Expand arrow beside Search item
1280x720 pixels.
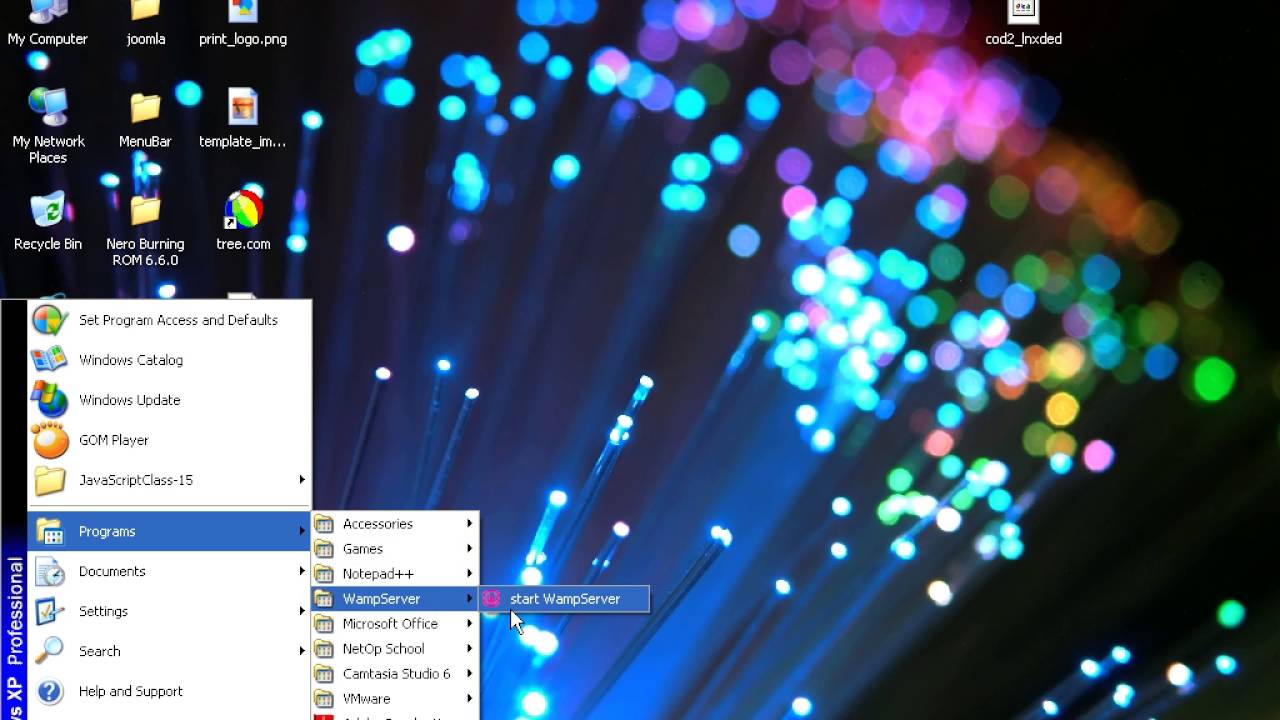coord(302,651)
